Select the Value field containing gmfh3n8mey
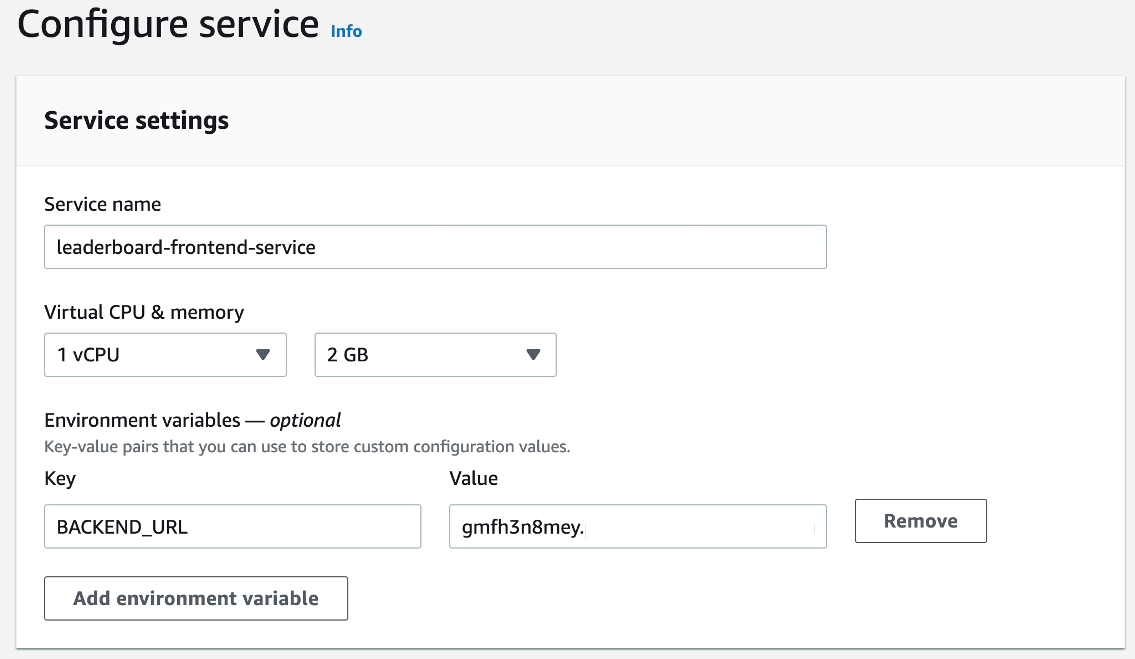The height and width of the screenshot is (659, 1135). pos(637,525)
